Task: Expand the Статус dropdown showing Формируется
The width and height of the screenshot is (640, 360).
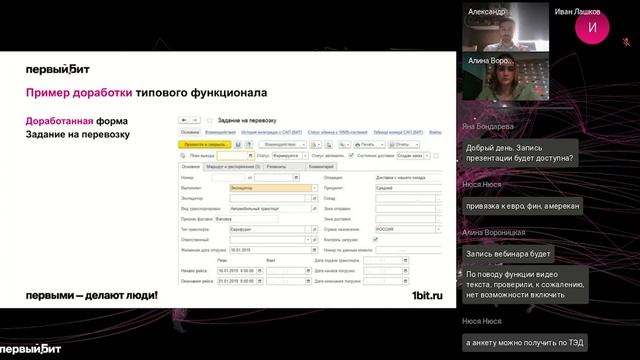Action: 305,156
